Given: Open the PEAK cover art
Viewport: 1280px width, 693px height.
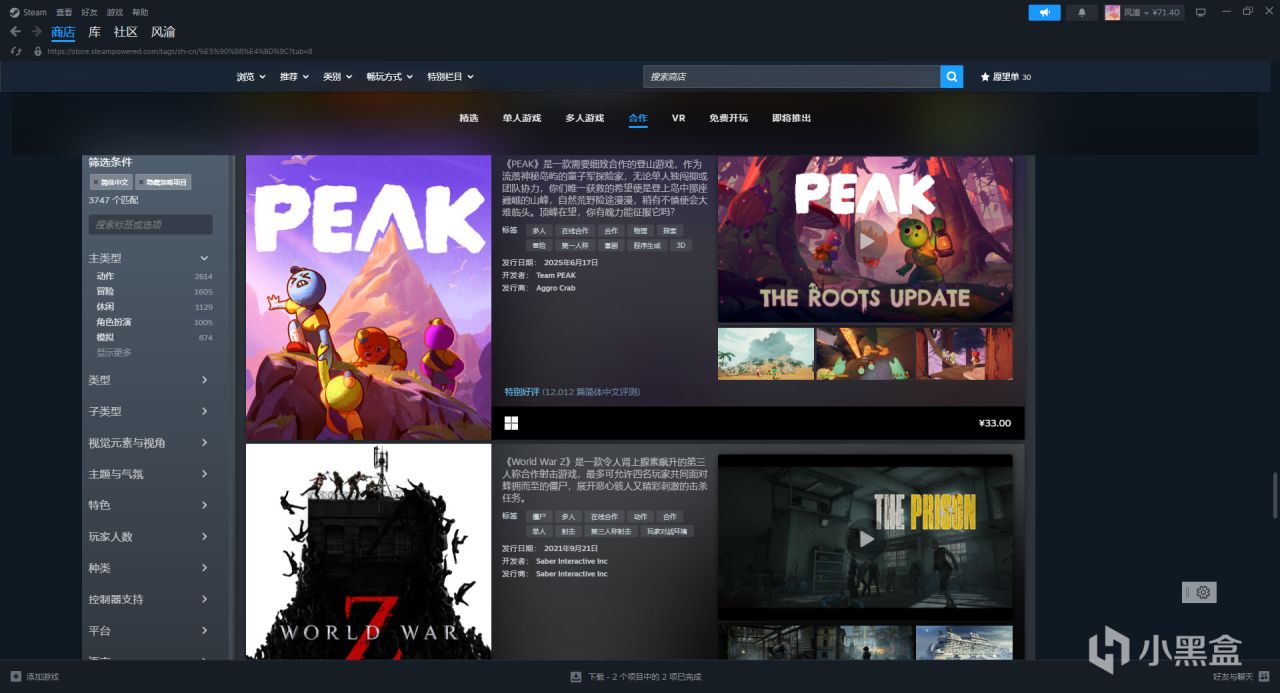Looking at the screenshot, I should click(x=369, y=298).
